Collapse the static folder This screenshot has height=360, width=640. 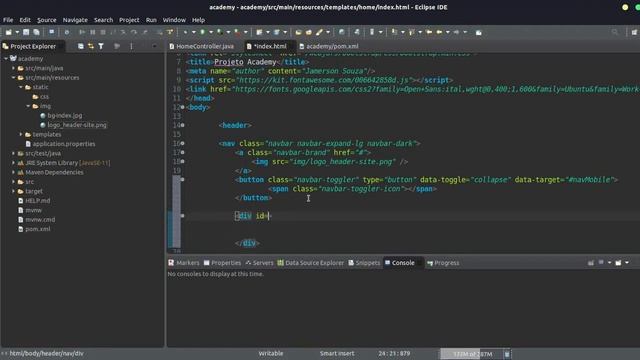click(21, 87)
